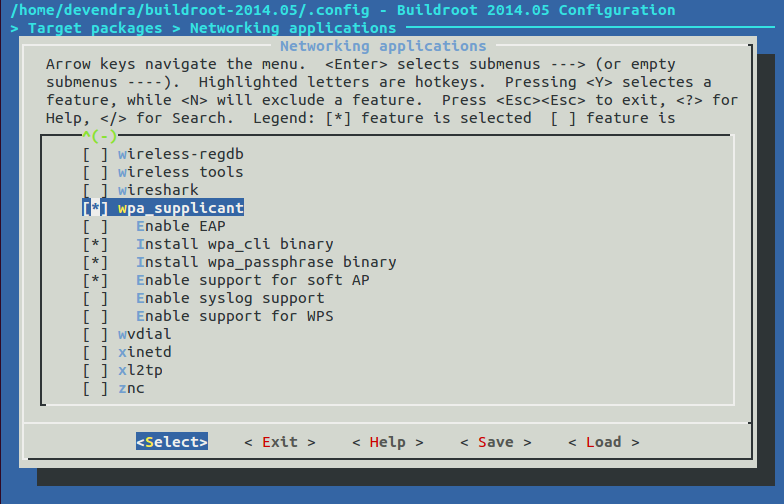Toggle the xl2tp package checkbox

coord(95,370)
